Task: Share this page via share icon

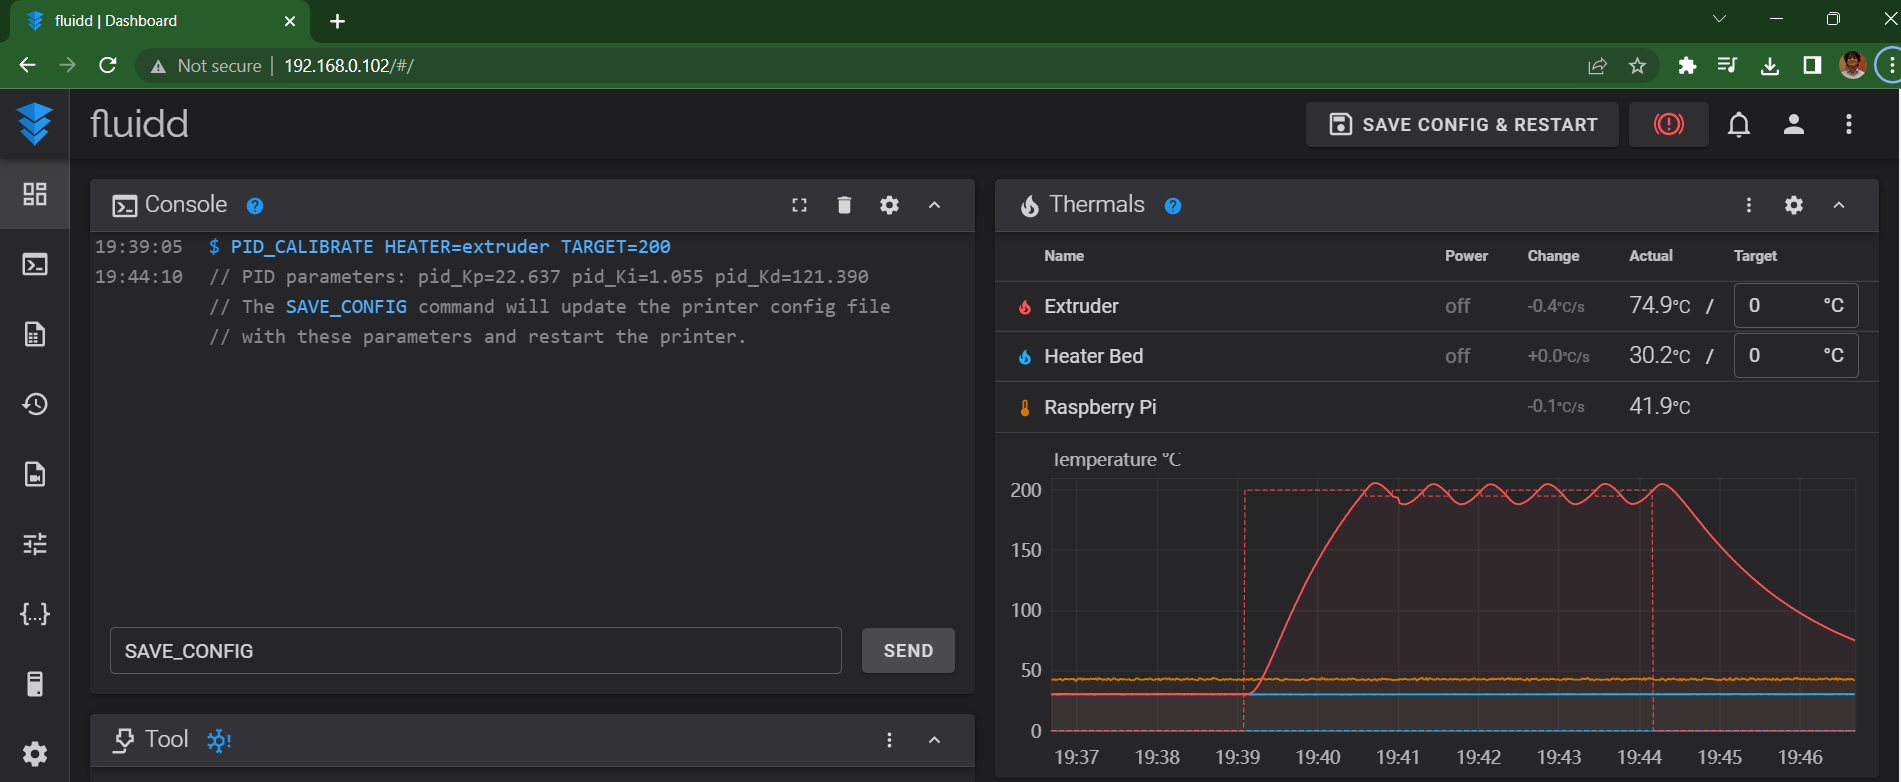Action: click(1597, 66)
